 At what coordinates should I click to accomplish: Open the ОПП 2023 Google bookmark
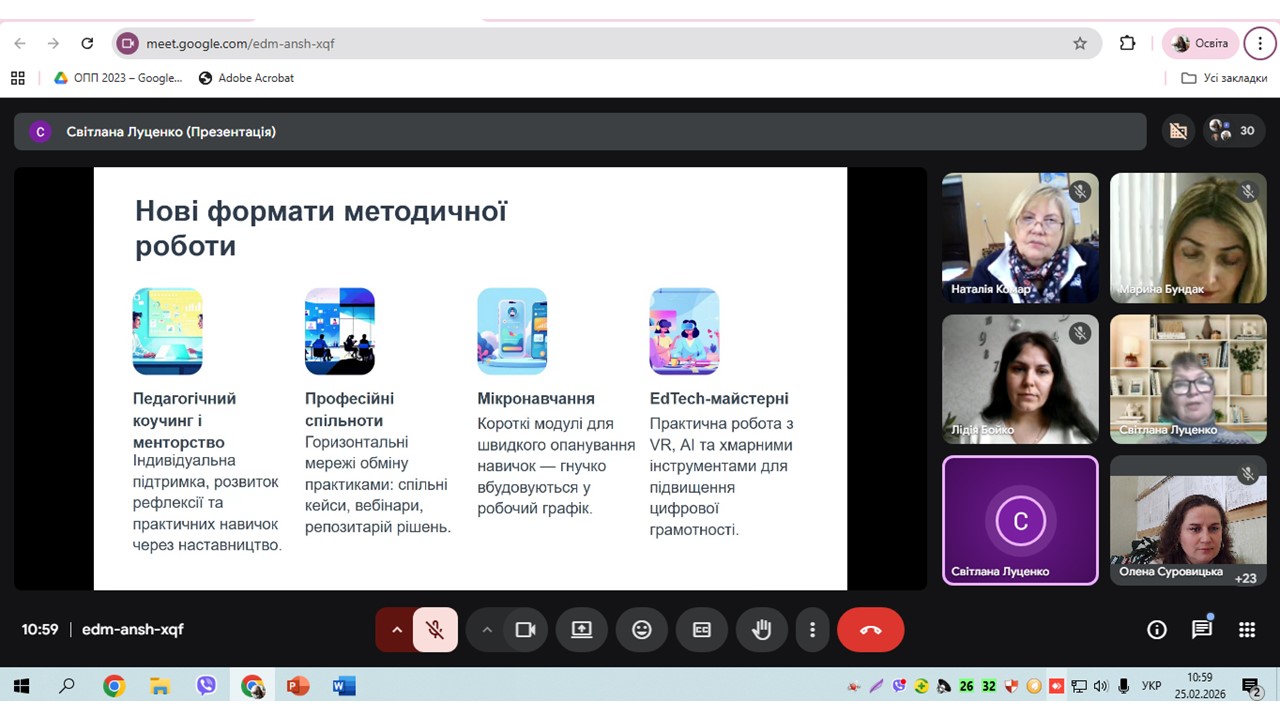coord(118,78)
